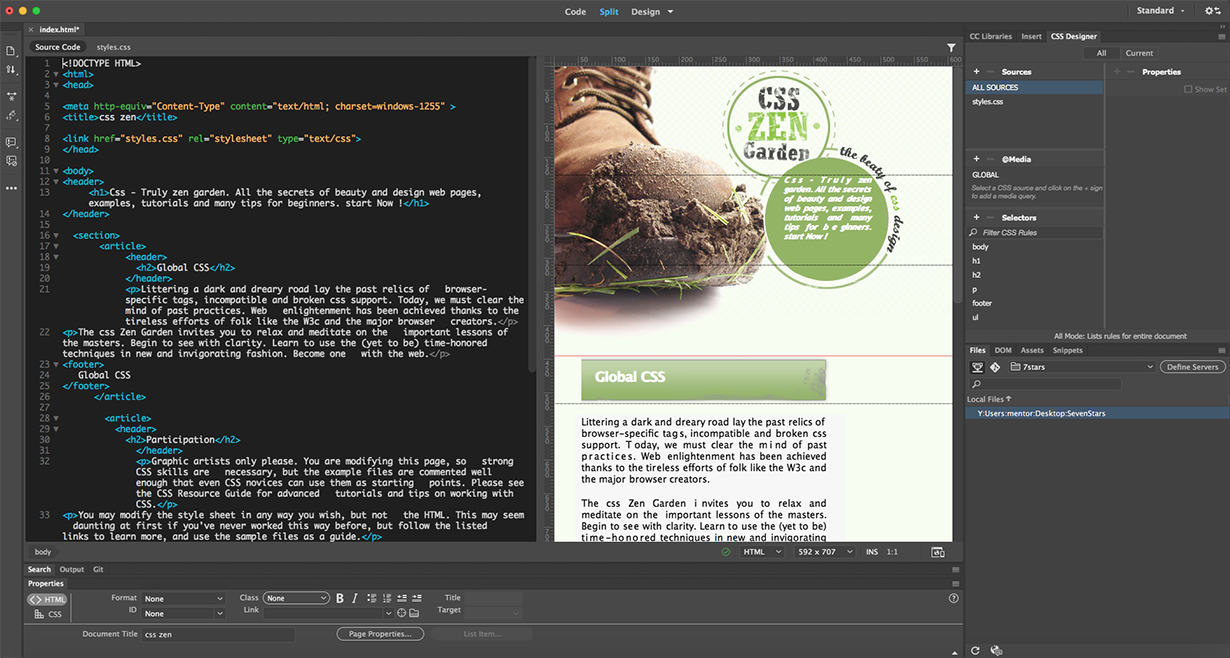Click the green checkmark status icon
The image size is (1230, 658).
click(726, 551)
